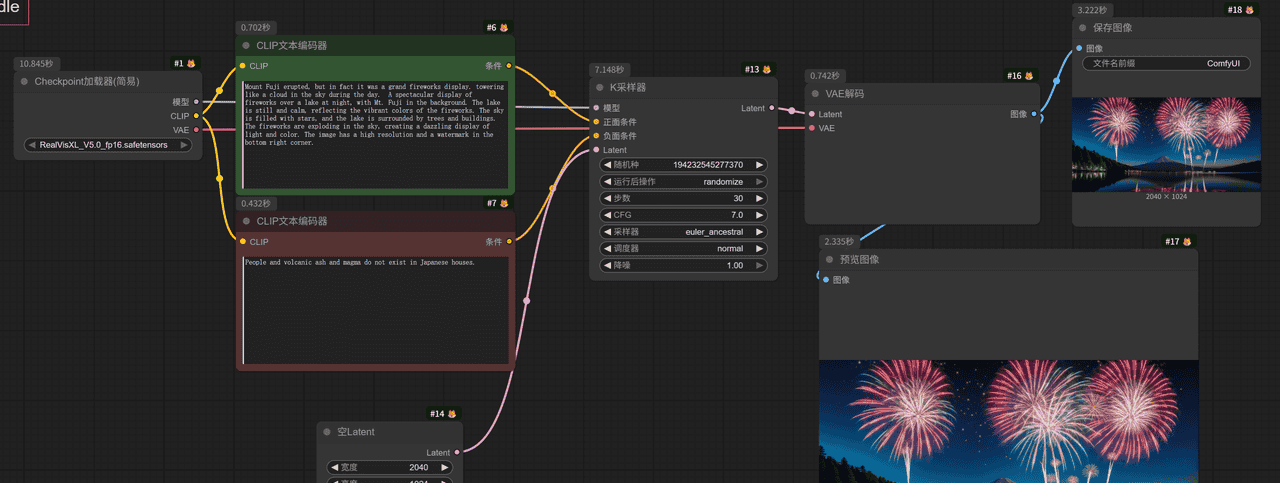
Task: Click the fox badge icon on node #1
Action: 191,64
